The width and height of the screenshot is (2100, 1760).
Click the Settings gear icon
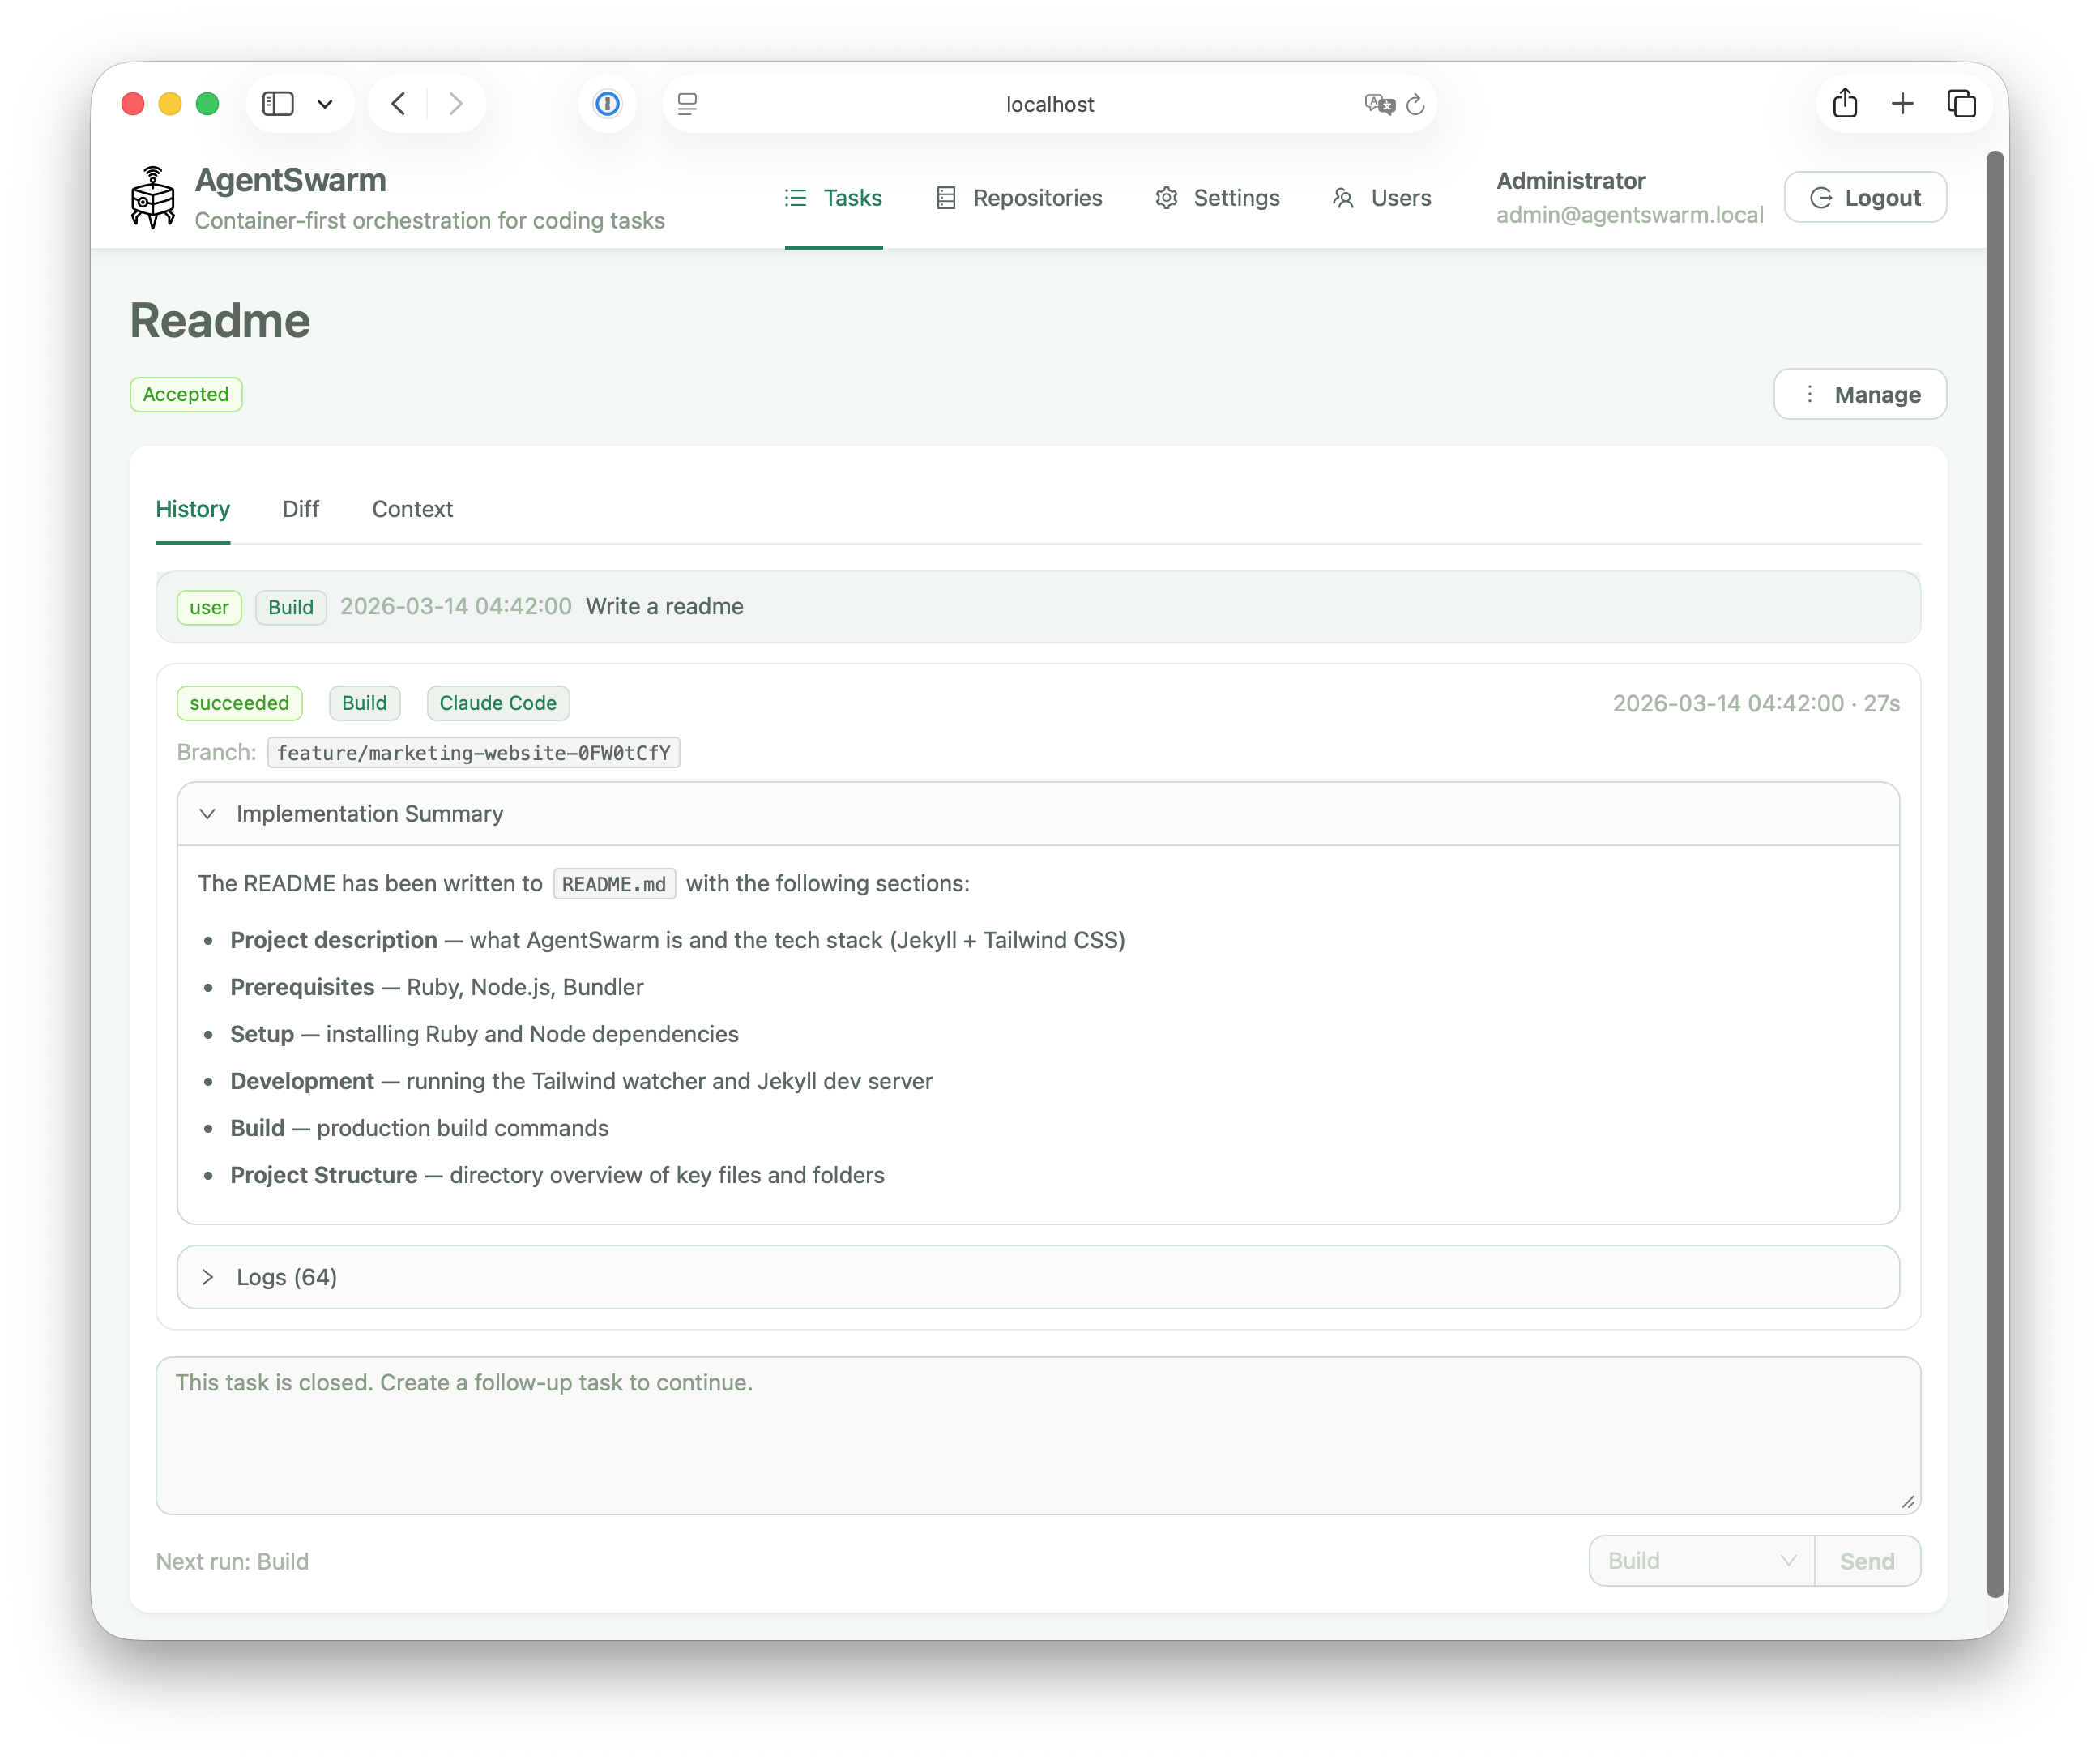click(x=1166, y=197)
